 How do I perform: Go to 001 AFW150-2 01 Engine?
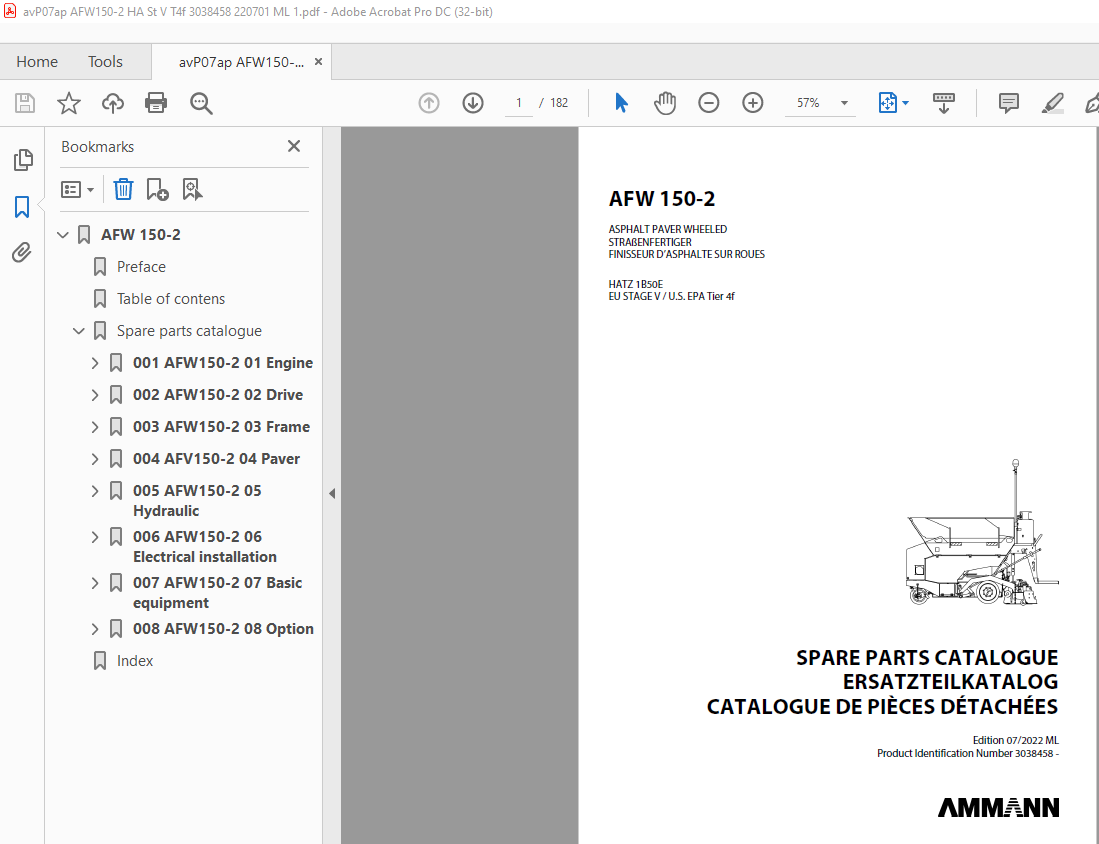tap(223, 363)
